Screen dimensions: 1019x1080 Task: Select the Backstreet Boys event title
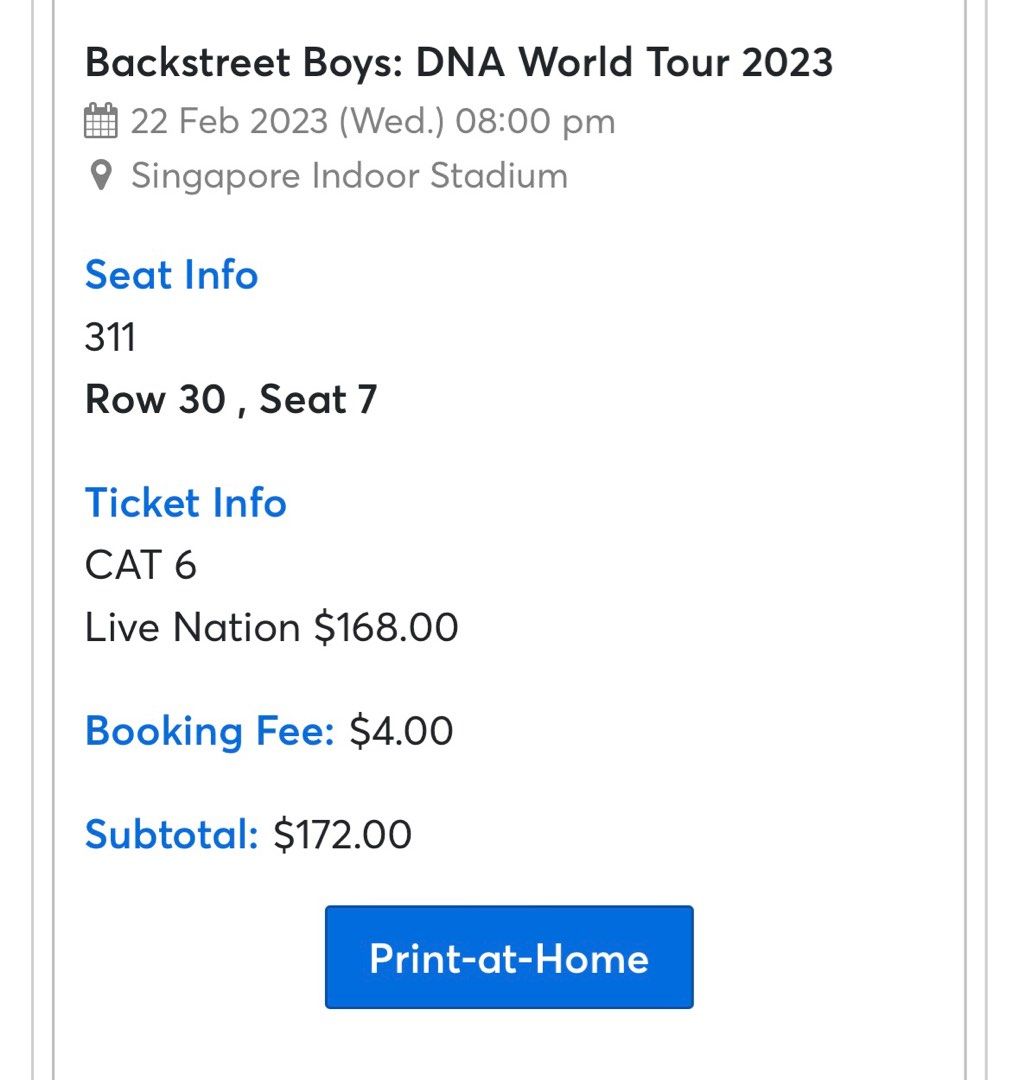460,62
